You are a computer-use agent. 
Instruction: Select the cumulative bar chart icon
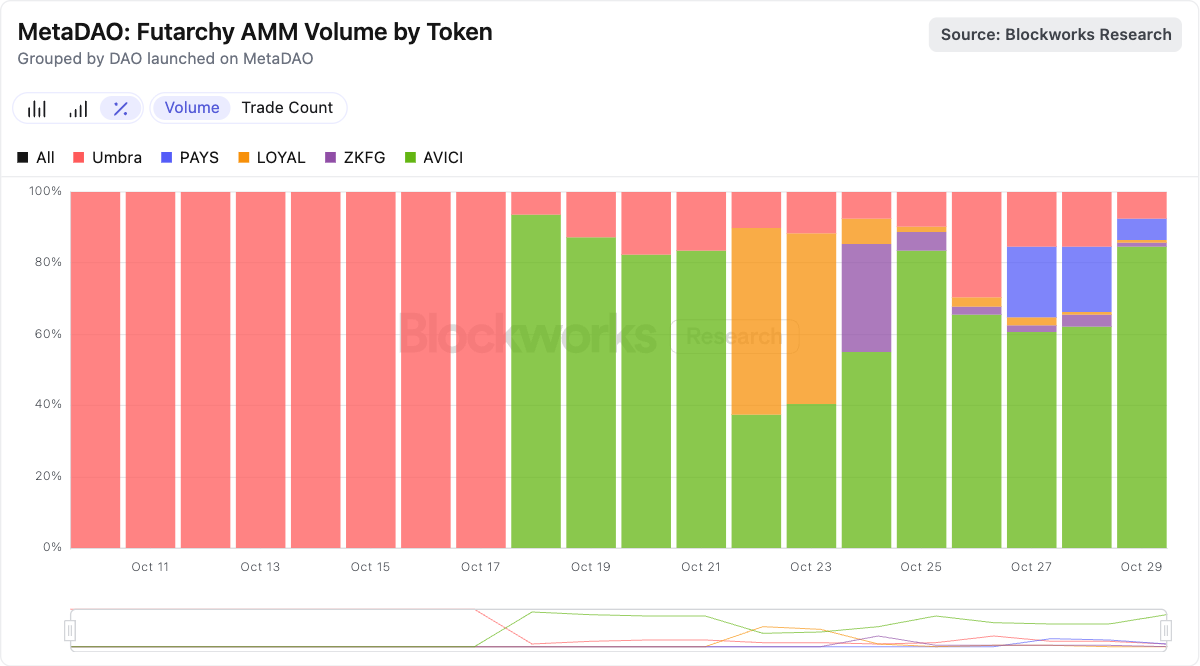pos(78,108)
